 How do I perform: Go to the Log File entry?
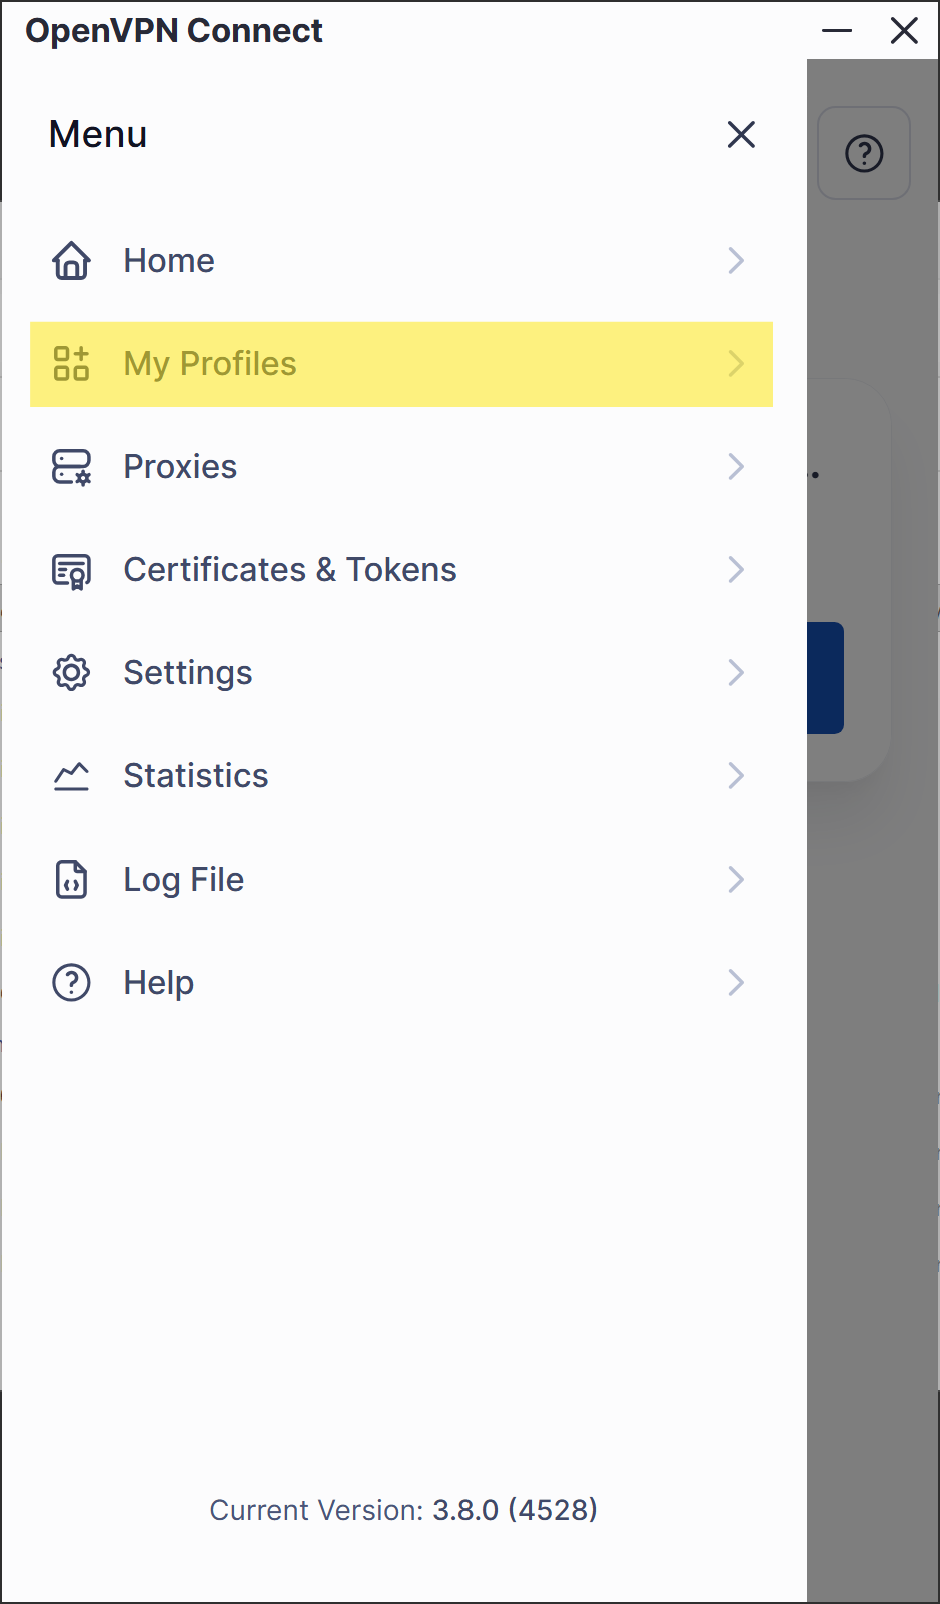pos(184,880)
